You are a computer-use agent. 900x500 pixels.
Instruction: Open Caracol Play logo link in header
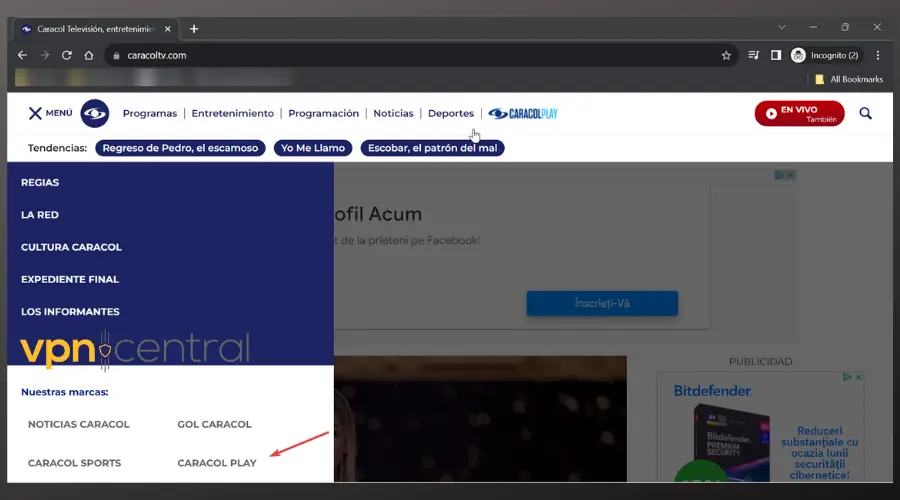pyautogui.click(x=523, y=113)
